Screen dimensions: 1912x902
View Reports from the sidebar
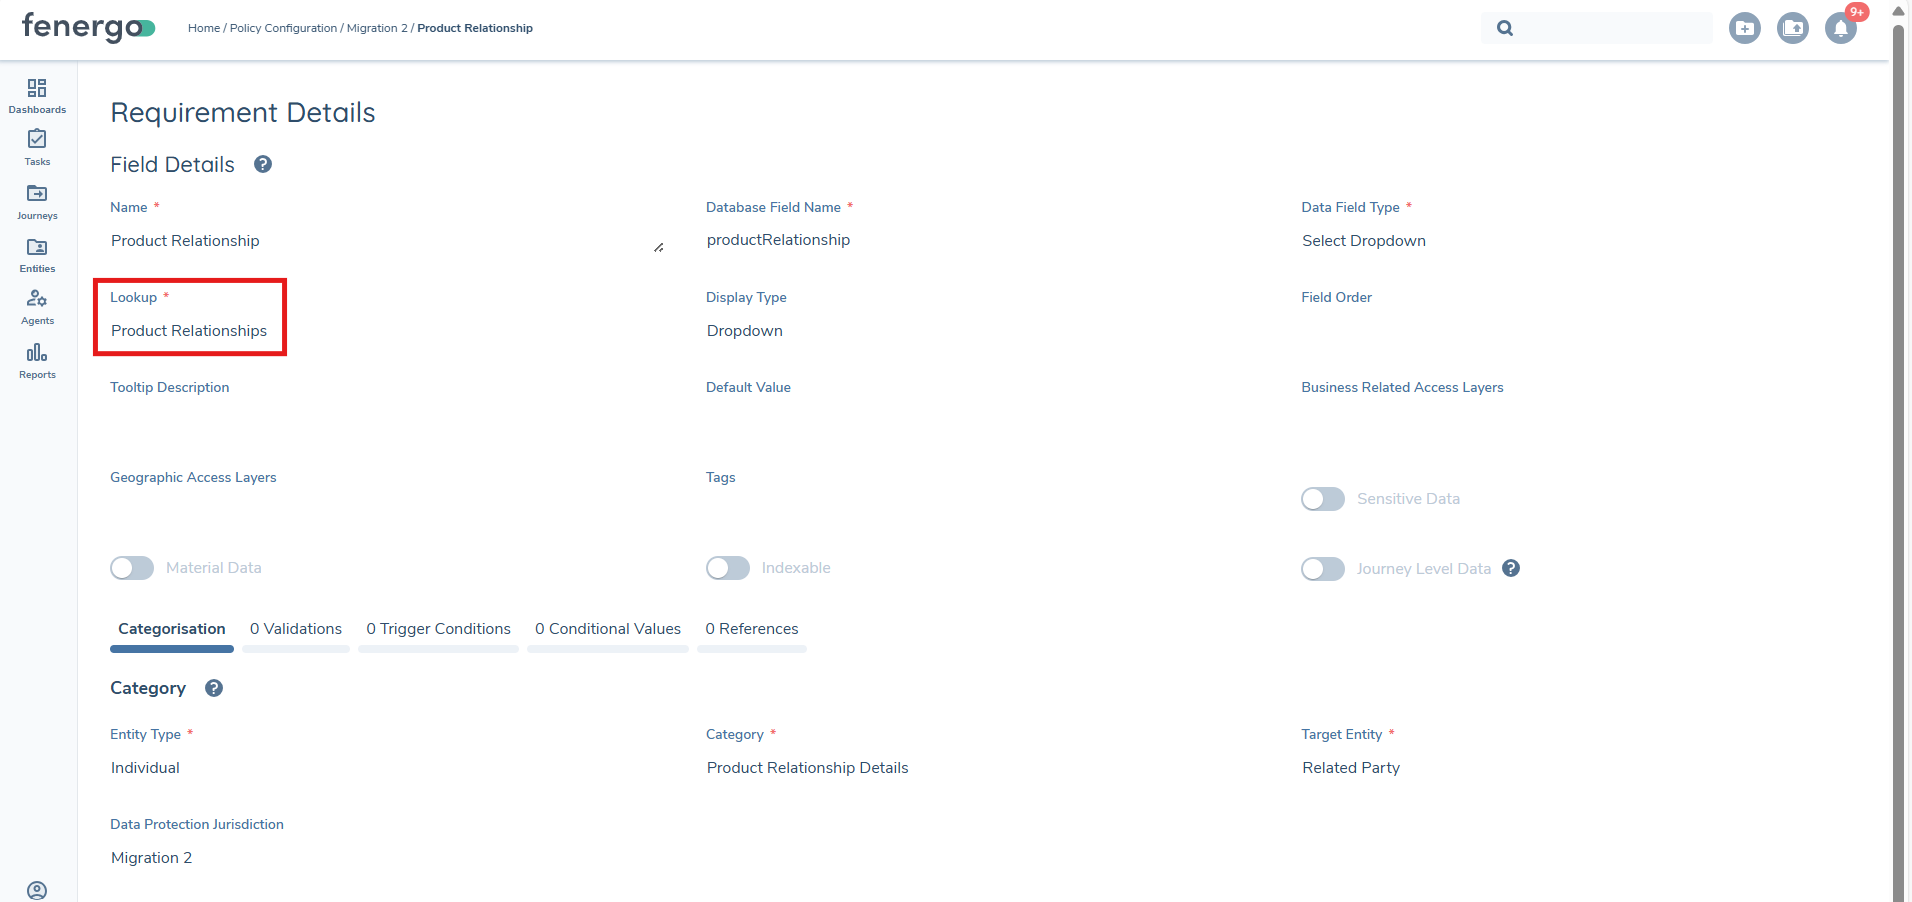[x=37, y=360]
